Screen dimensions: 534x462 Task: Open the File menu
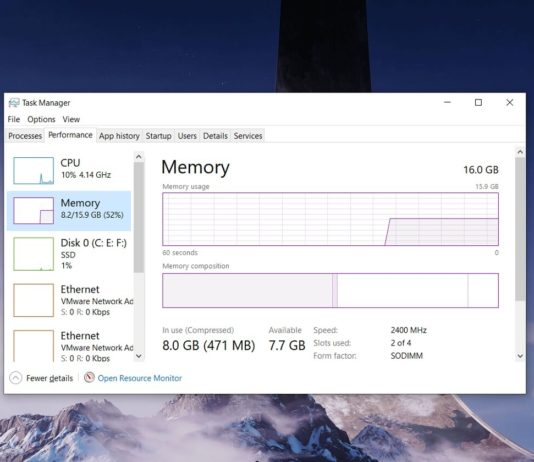[14, 119]
